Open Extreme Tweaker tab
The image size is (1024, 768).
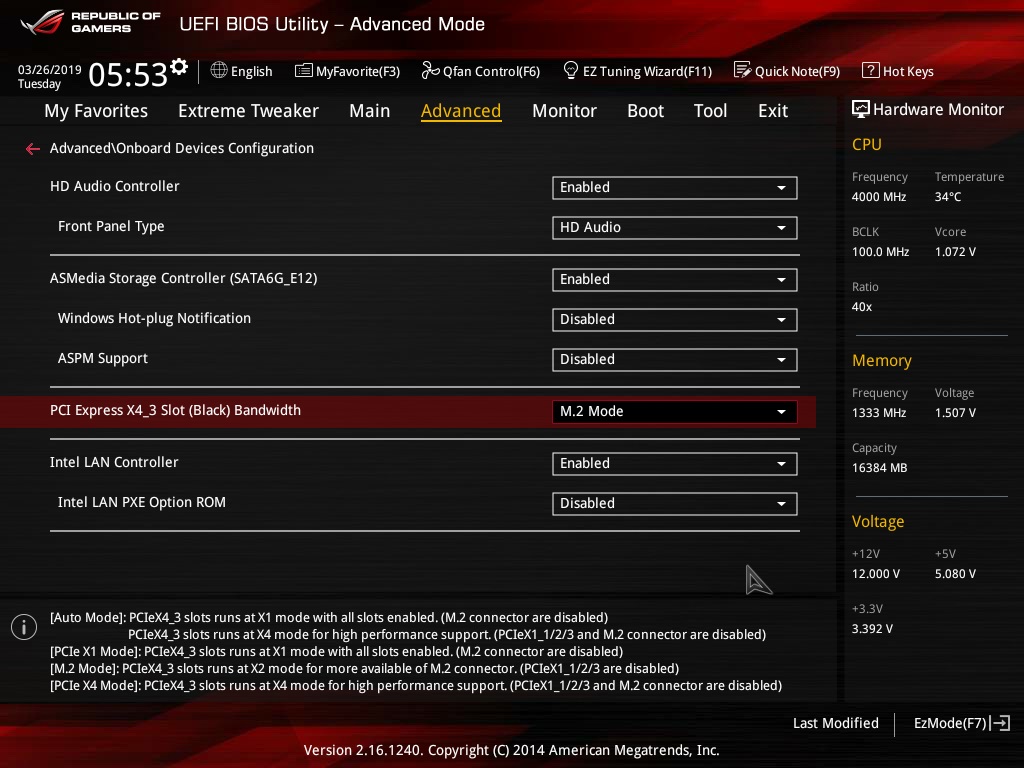[248, 111]
